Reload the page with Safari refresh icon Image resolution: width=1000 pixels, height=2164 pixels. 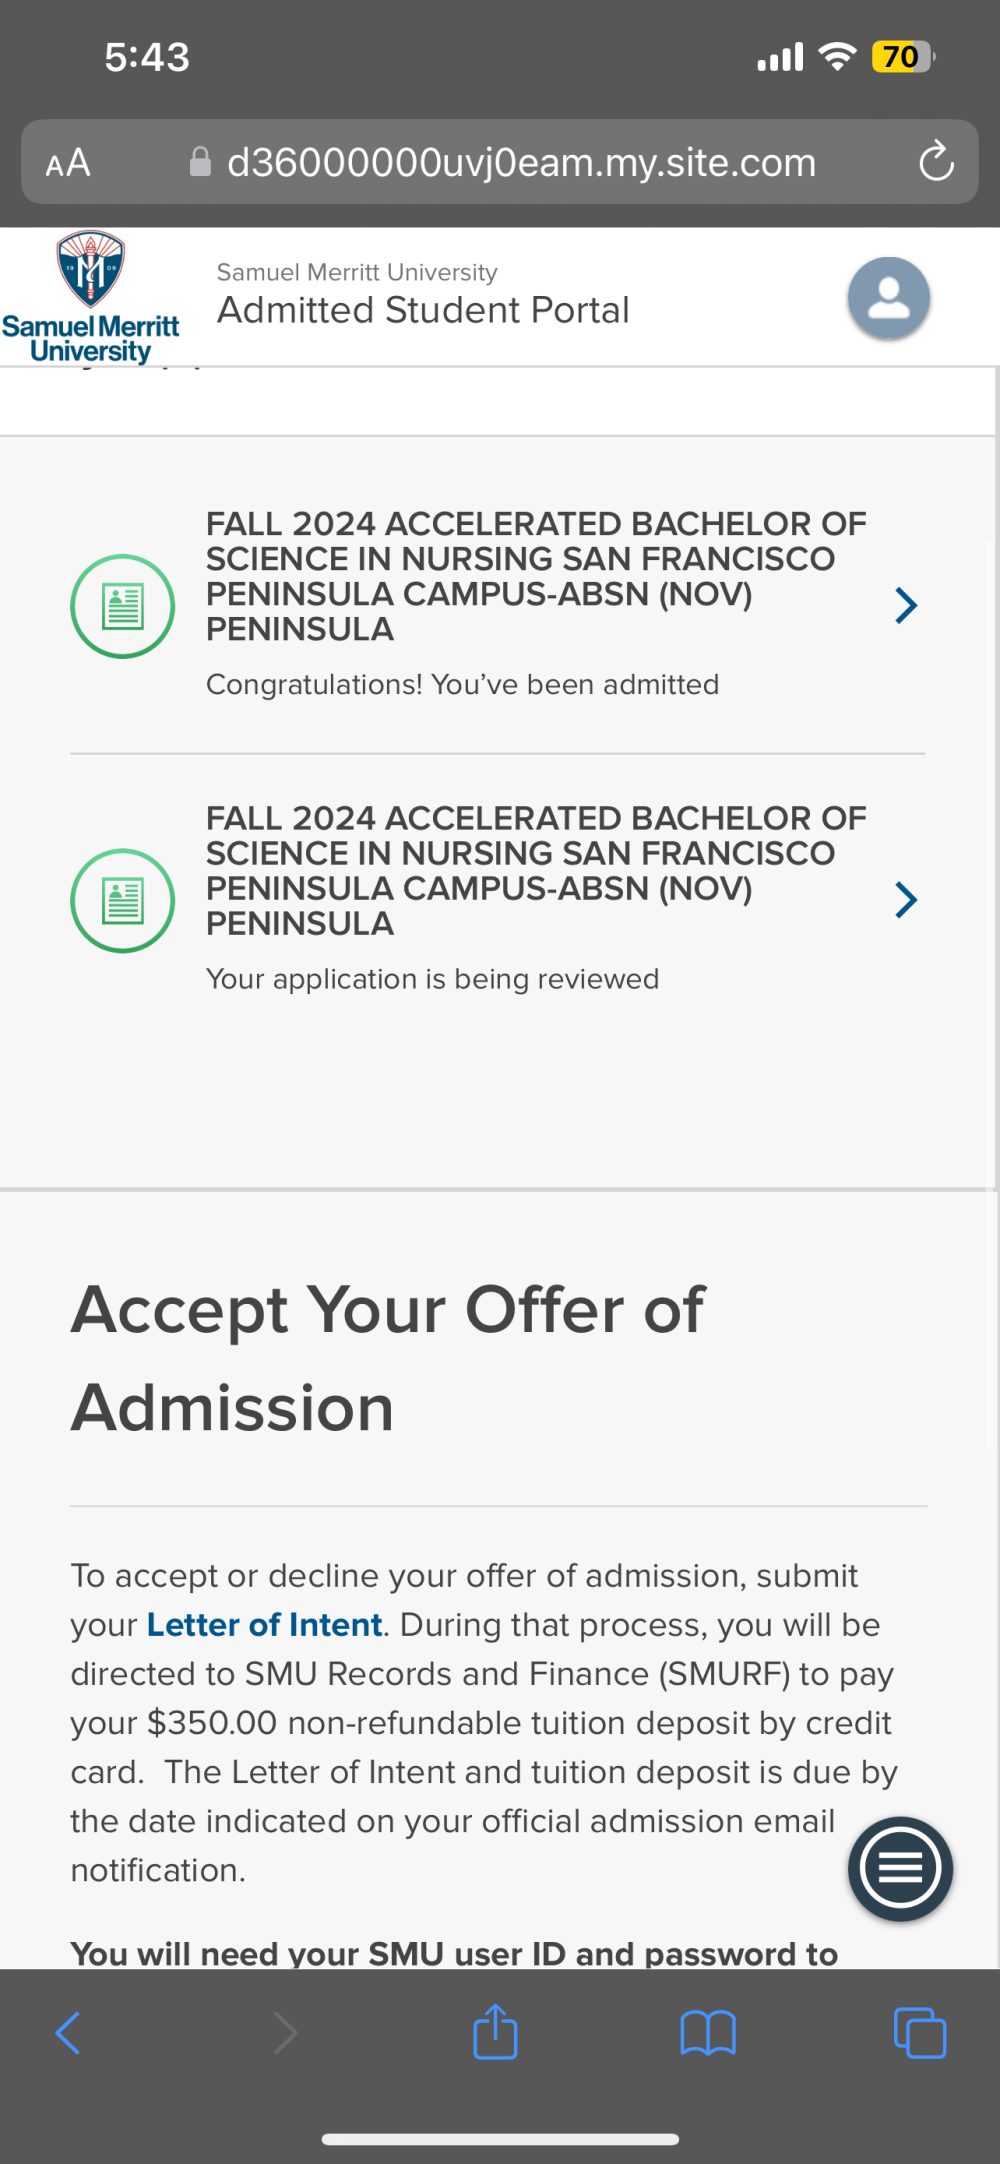pos(936,162)
